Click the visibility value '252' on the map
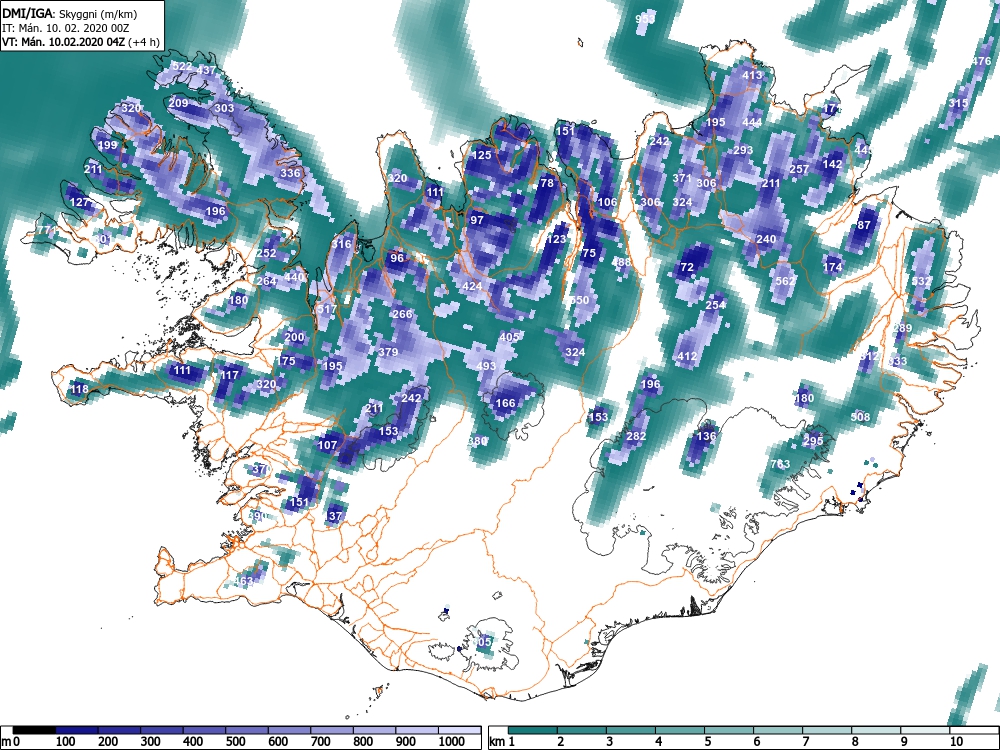Viewport: 1000px width, 750px height. click(266, 253)
